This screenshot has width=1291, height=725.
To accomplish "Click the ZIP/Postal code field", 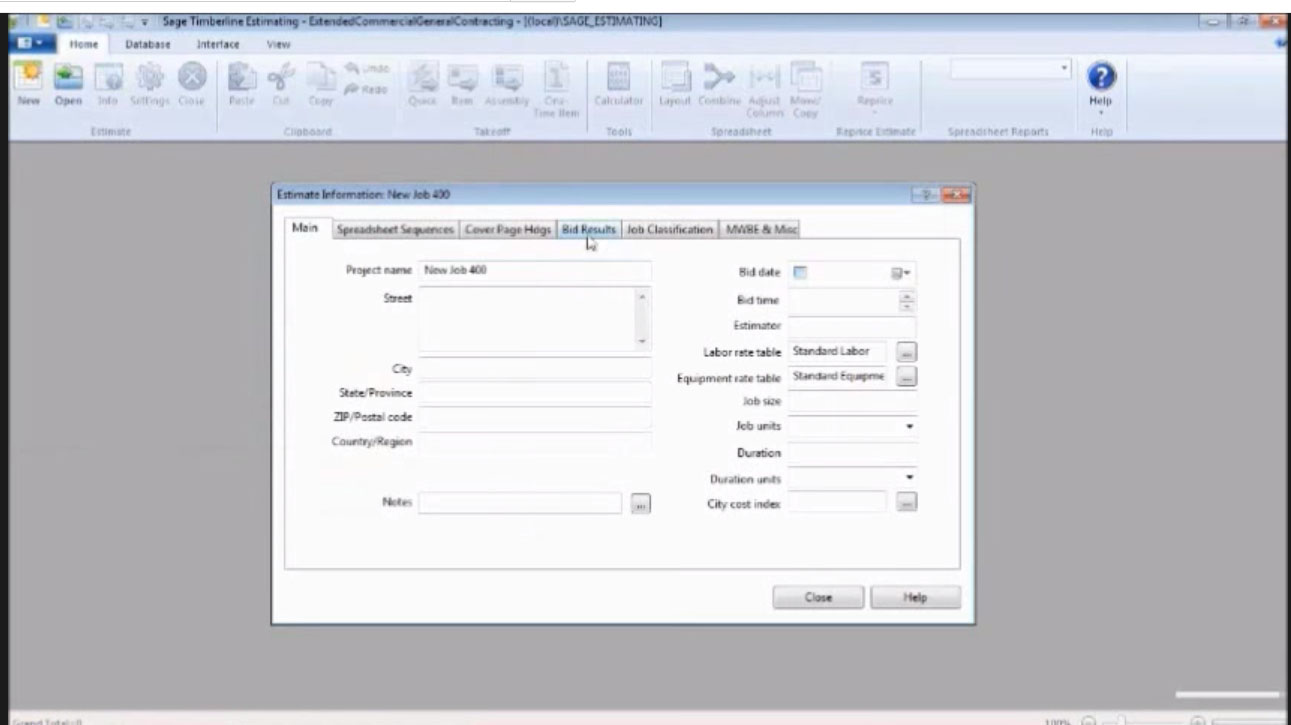I will 535,417.
